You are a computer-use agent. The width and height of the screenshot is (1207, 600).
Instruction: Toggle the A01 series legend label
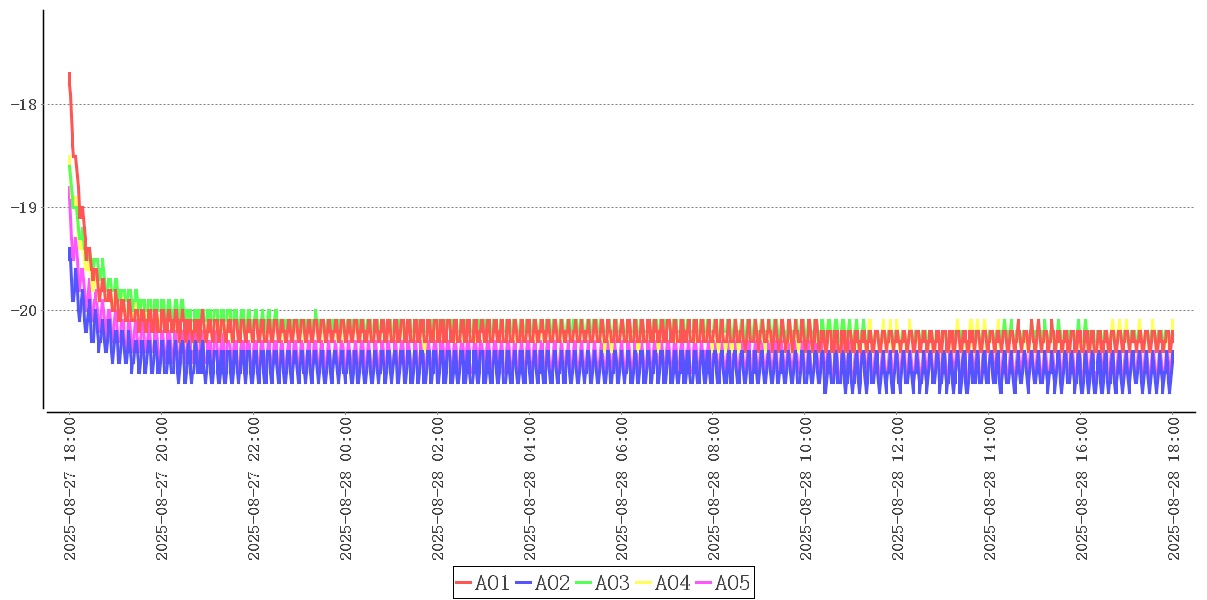tap(492, 583)
